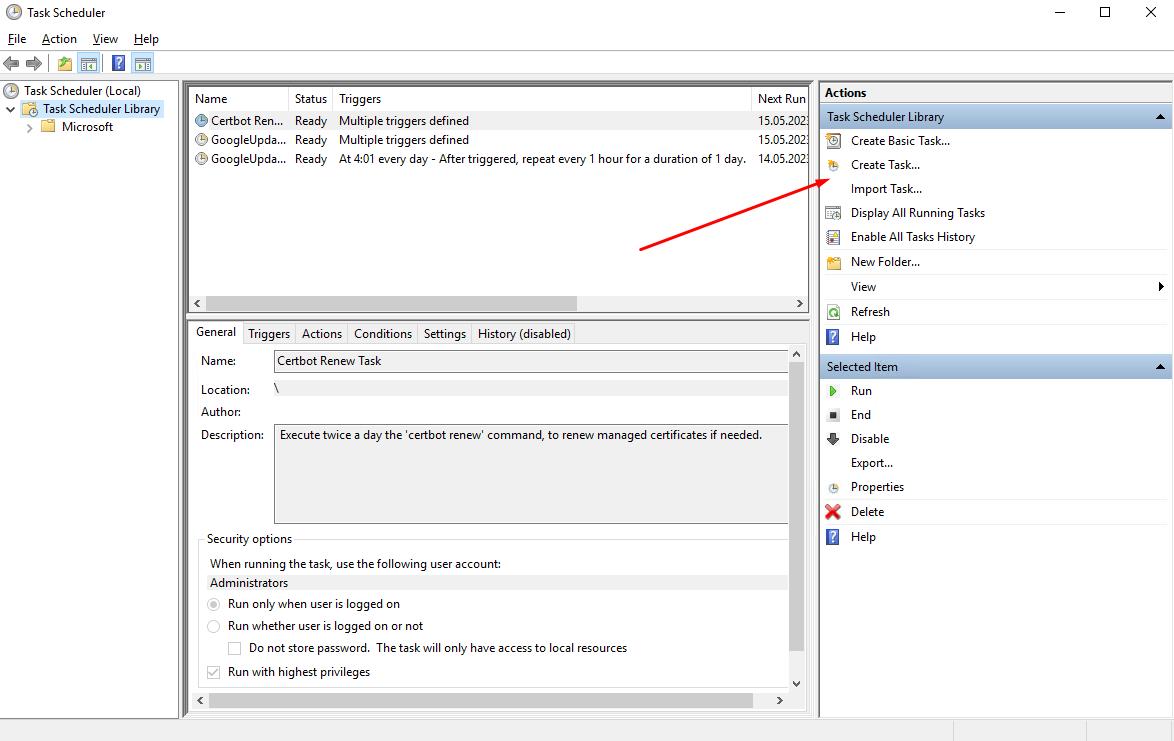Click the Refresh icon in Actions
Viewport: 1174px width, 741px height.
pyautogui.click(x=833, y=312)
